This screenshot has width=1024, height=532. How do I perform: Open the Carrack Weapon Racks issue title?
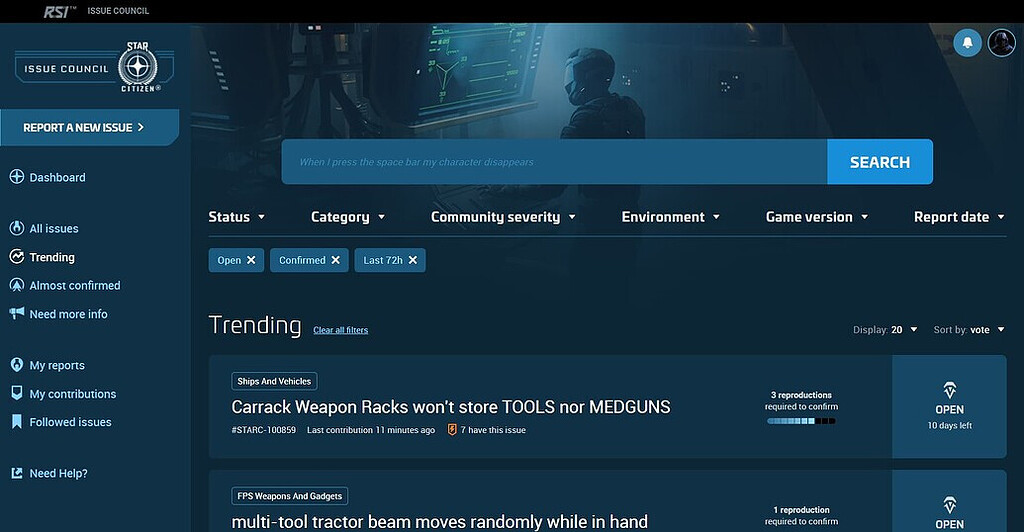point(451,407)
